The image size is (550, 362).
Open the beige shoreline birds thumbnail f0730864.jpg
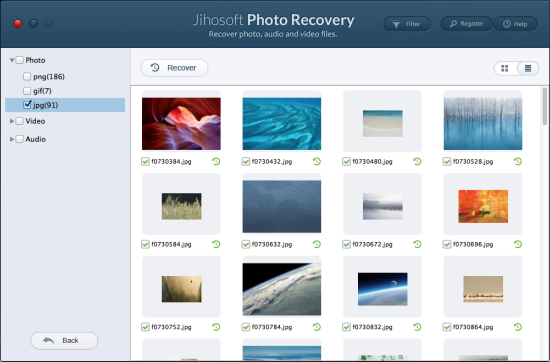(483, 289)
